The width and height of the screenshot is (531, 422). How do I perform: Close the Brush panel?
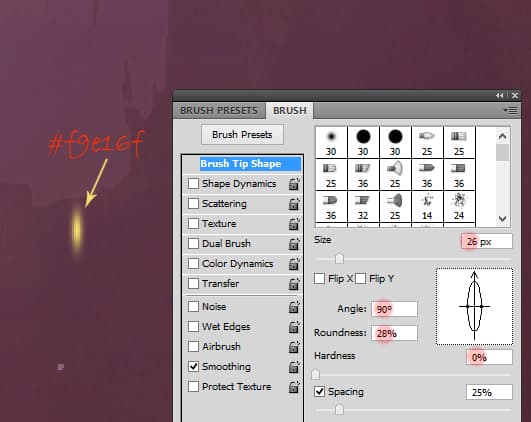click(515, 96)
